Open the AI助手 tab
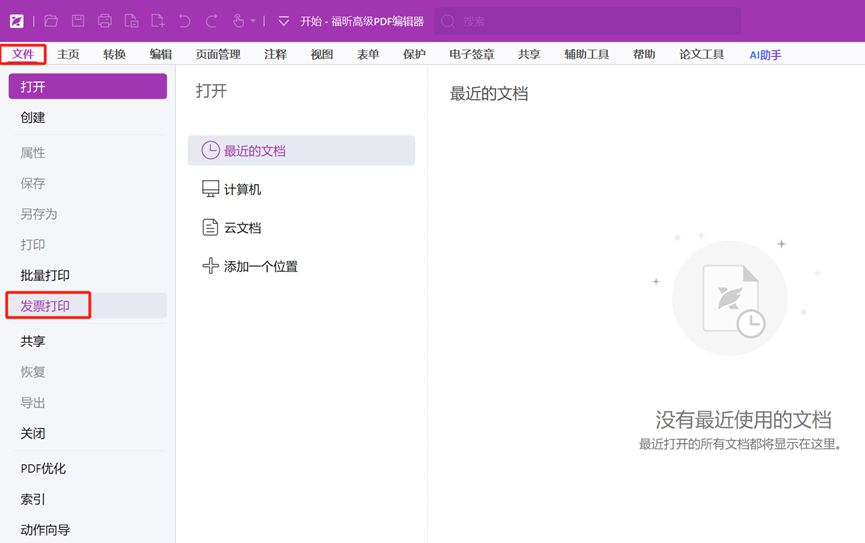Viewport: 865px width, 543px height. (x=765, y=55)
